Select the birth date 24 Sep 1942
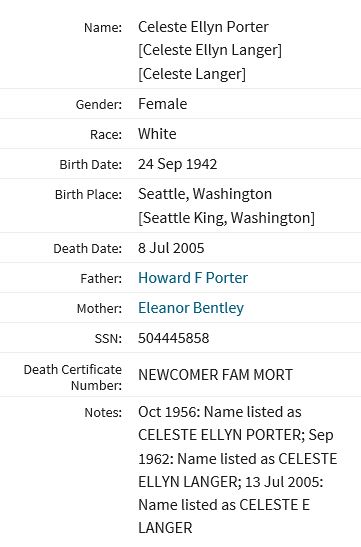This screenshot has height=547, width=361. 178,164
